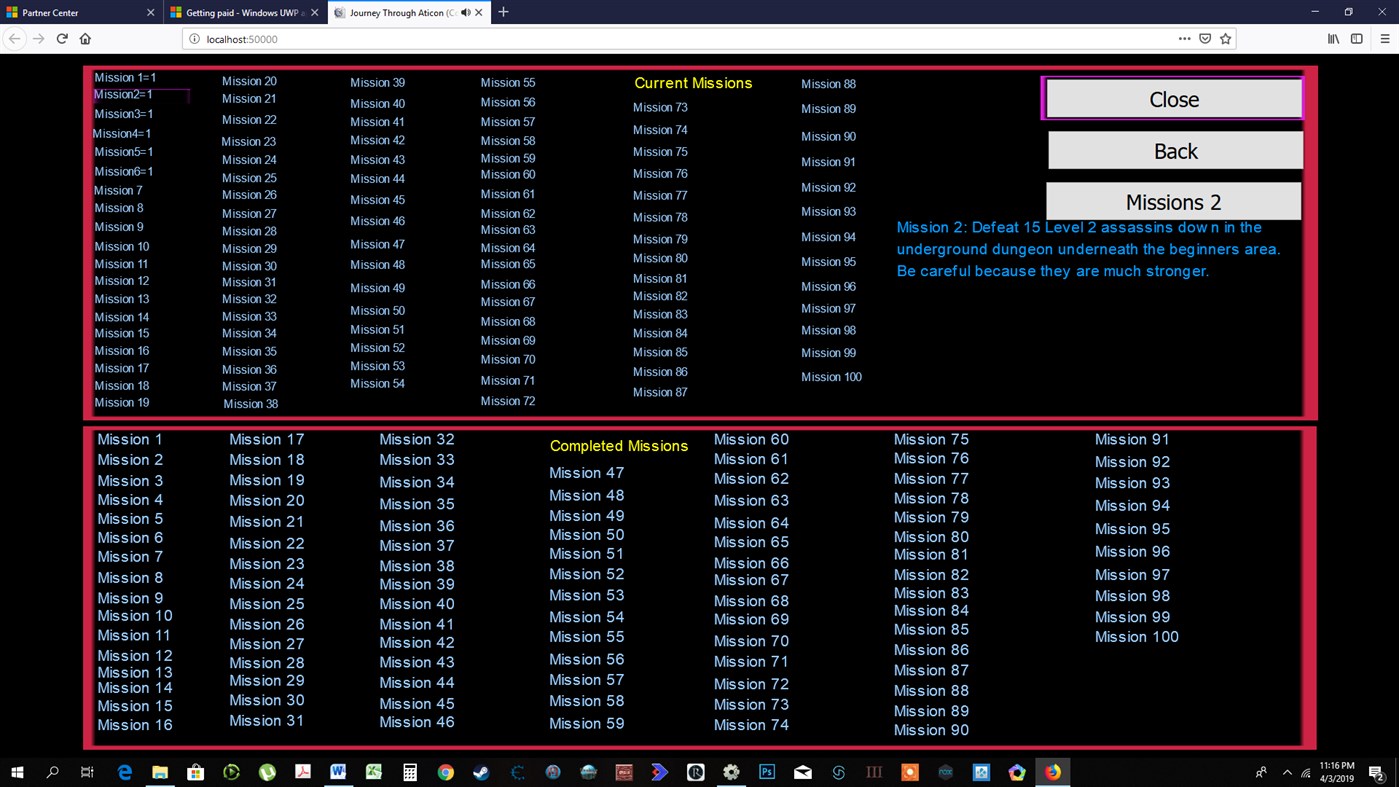Screen dimensions: 1399x787
Task: Mute the Journey Through Aticon tab audio
Action: pyautogui.click(x=466, y=13)
